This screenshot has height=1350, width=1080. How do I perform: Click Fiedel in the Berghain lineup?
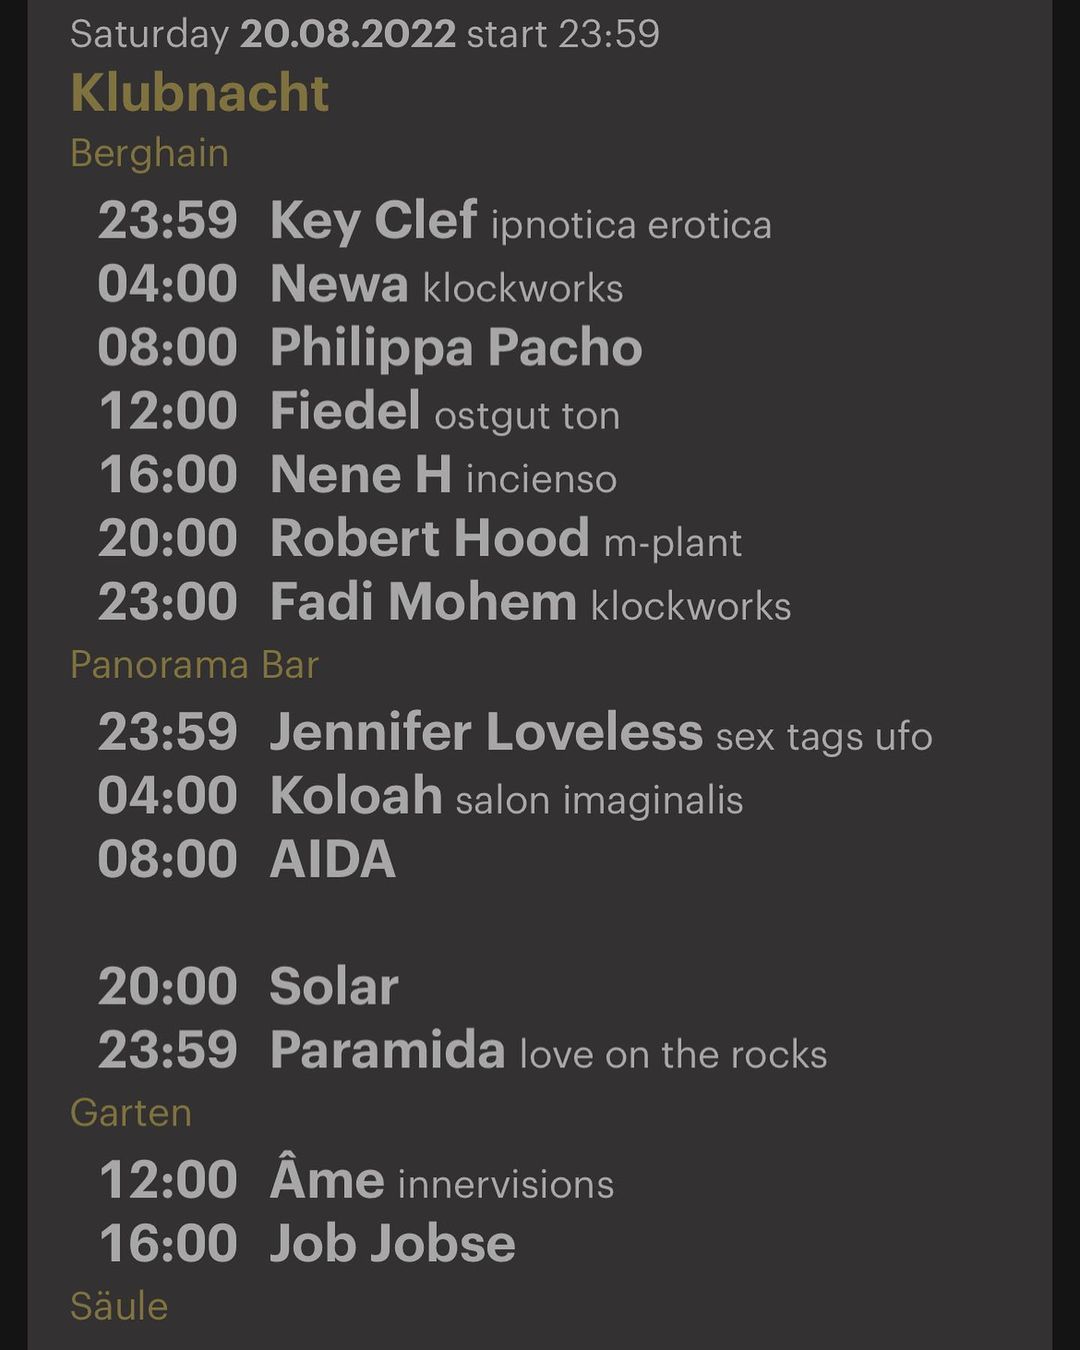[x=345, y=411]
